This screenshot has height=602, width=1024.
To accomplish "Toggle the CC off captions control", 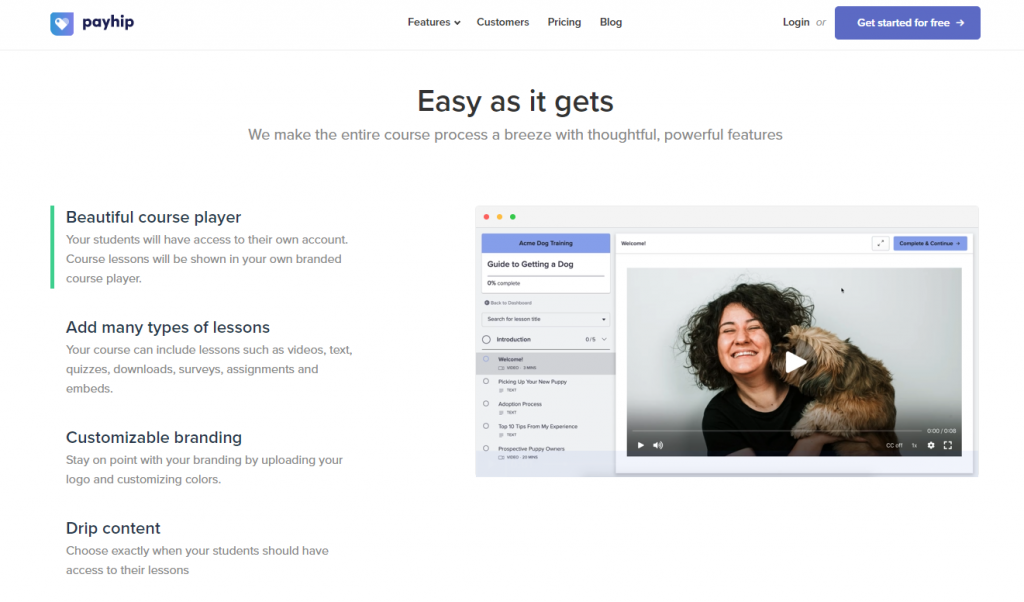I will pos(894,445).
